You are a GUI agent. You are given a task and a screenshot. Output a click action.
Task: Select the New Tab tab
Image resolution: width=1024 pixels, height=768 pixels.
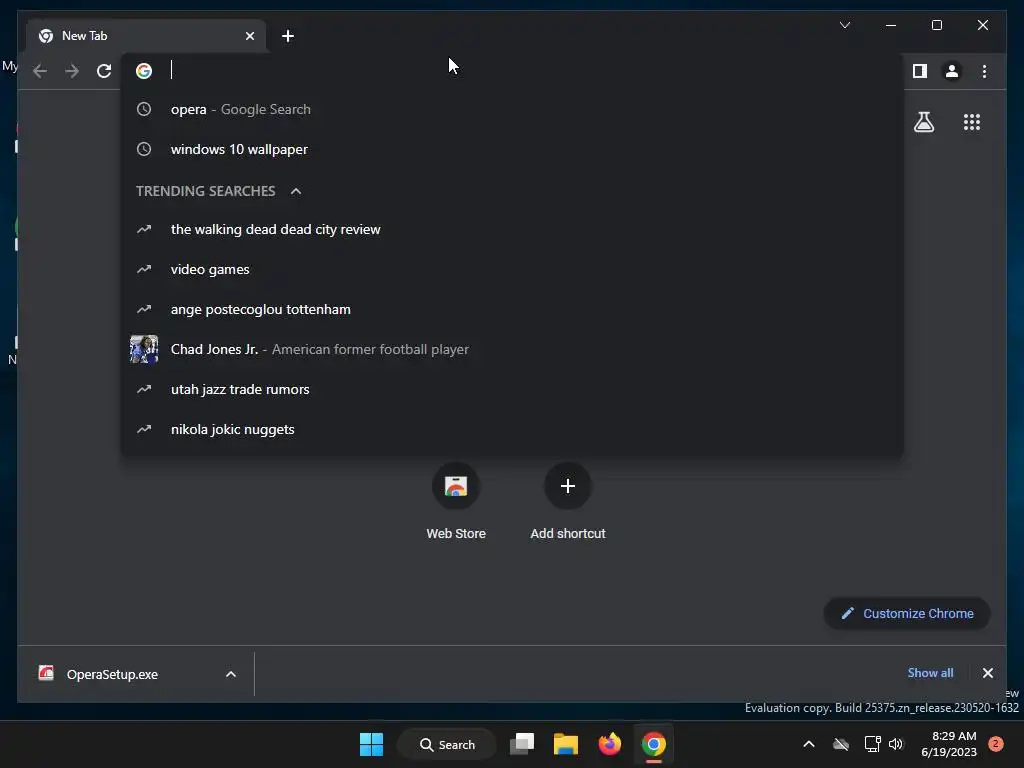146,36
